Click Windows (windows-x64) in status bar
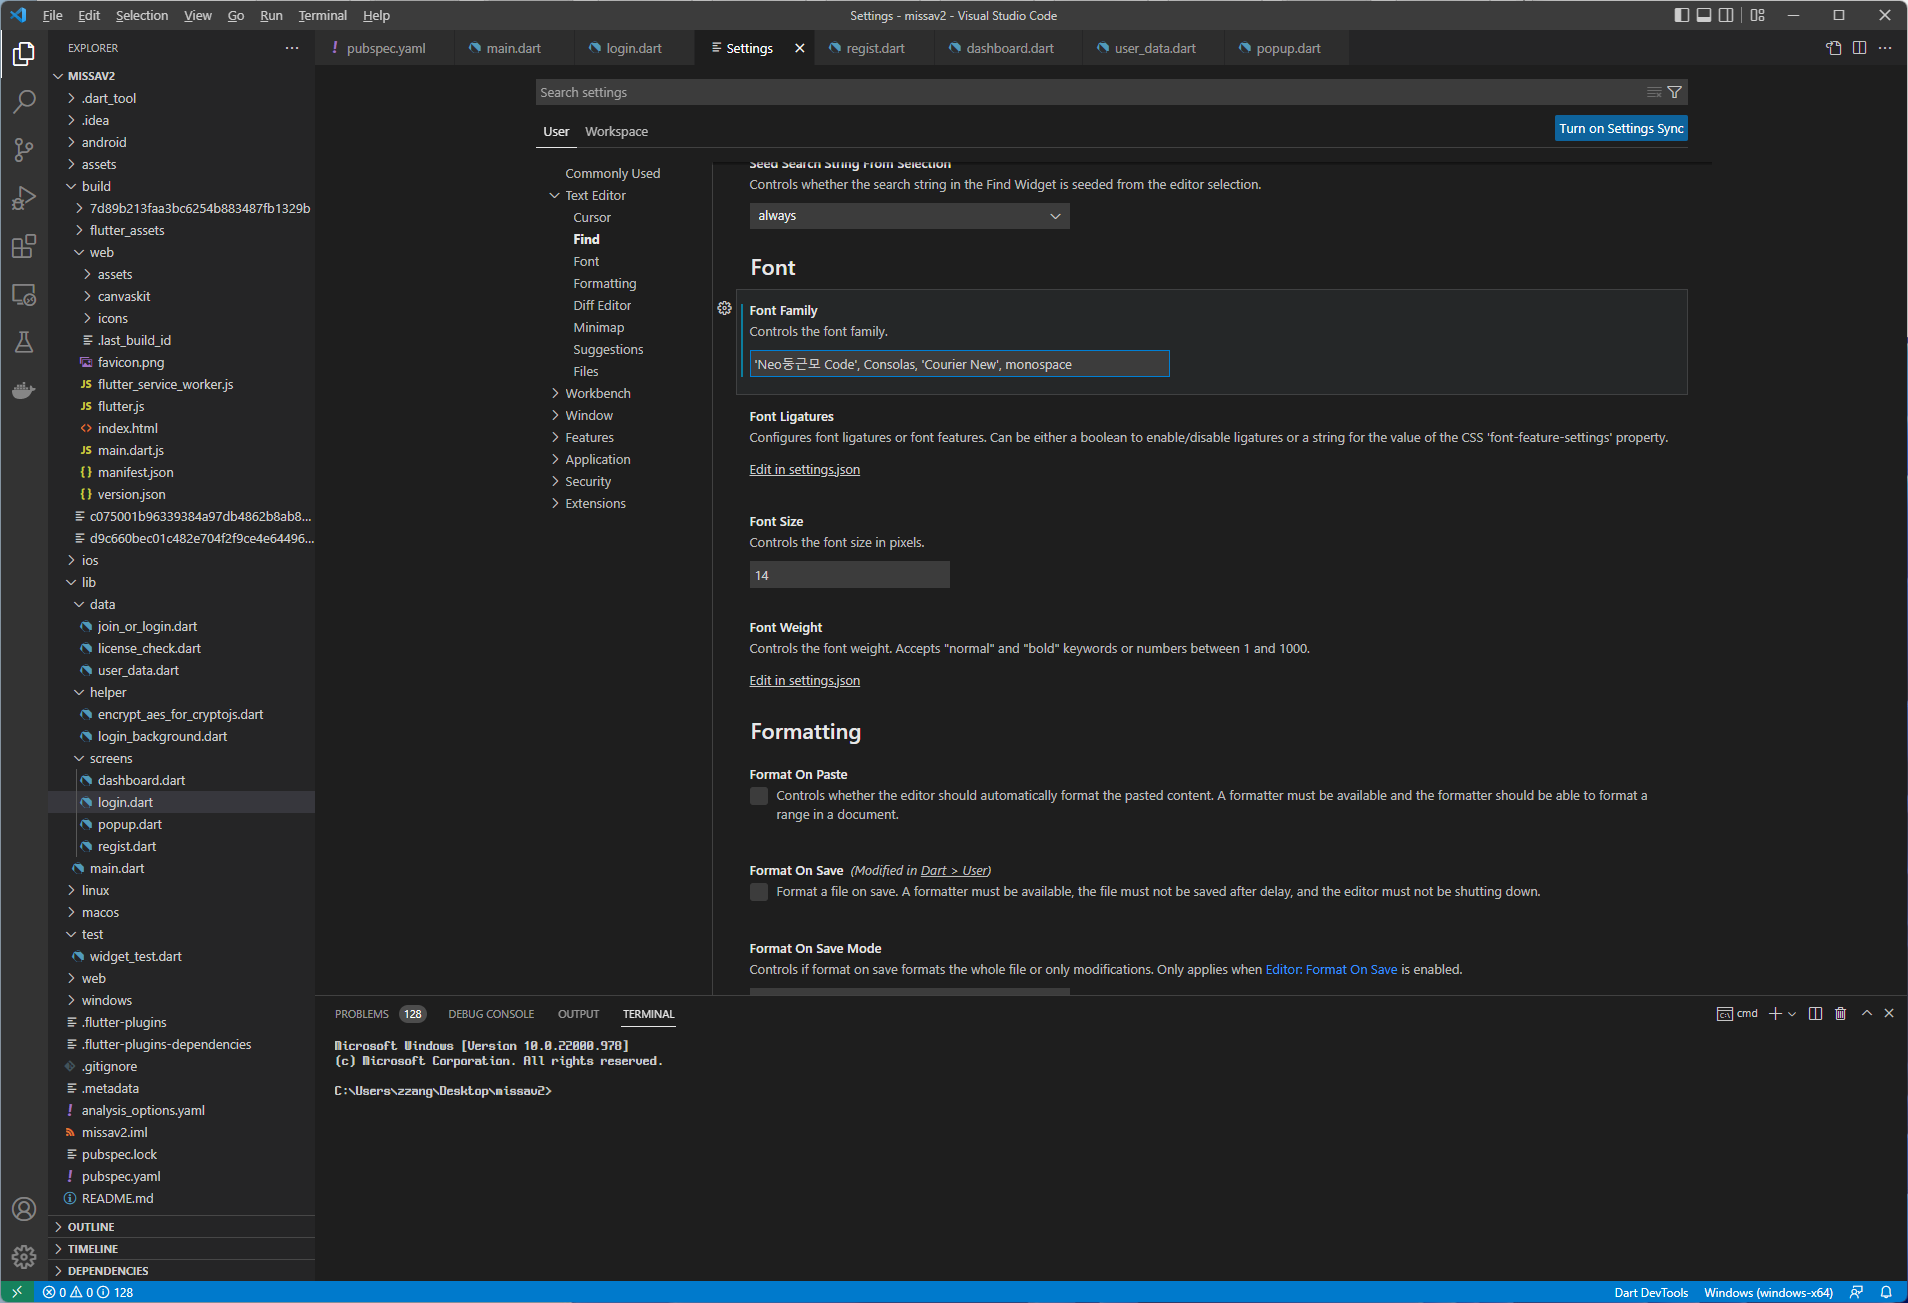The image size is (1908, 1303). (1768, 1292)
